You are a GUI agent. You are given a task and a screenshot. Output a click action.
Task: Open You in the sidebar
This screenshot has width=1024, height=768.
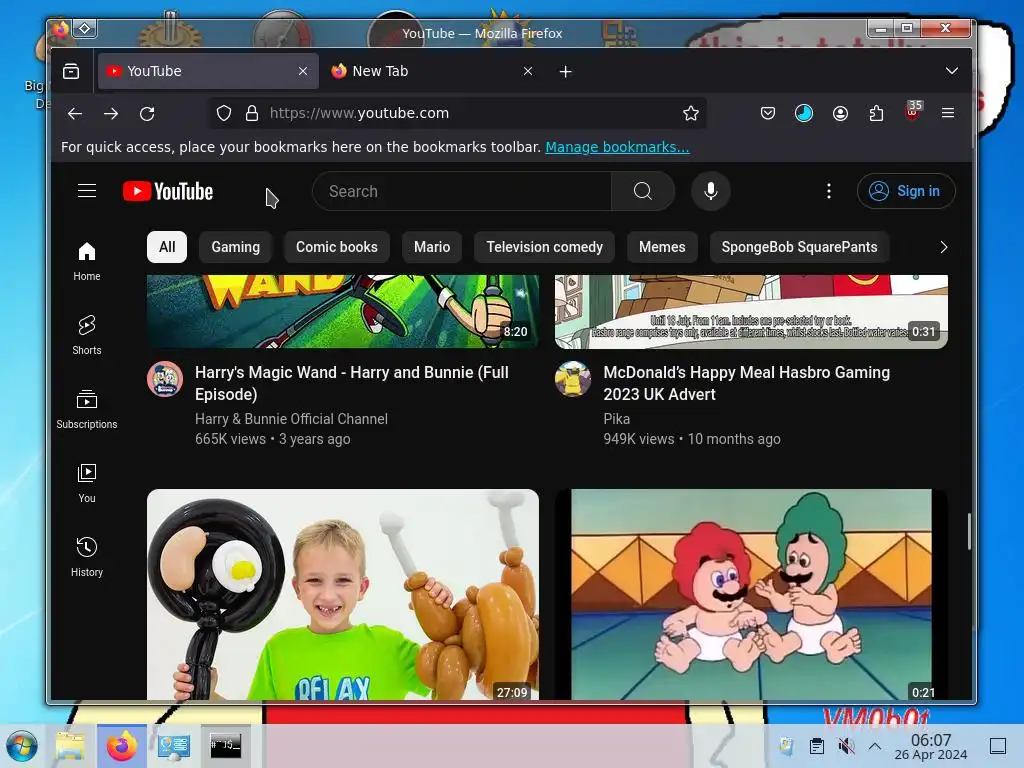click(87, 483)
